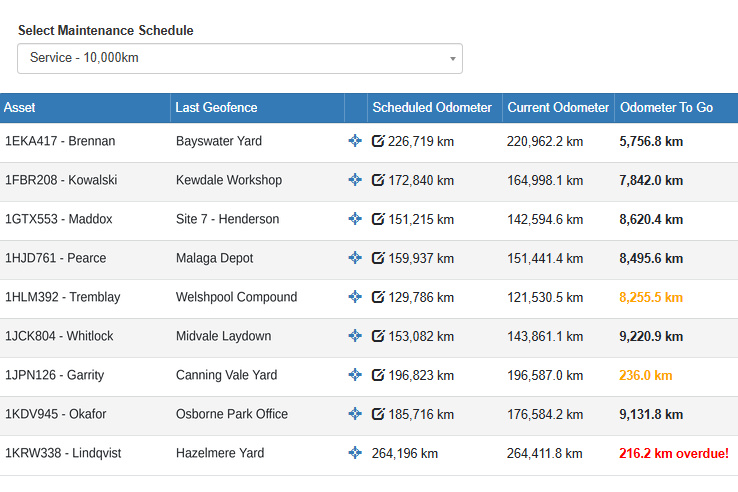Click the 7,842.0 km odometer to go
This screenshot has height=492, width=738.
point(651,181)
